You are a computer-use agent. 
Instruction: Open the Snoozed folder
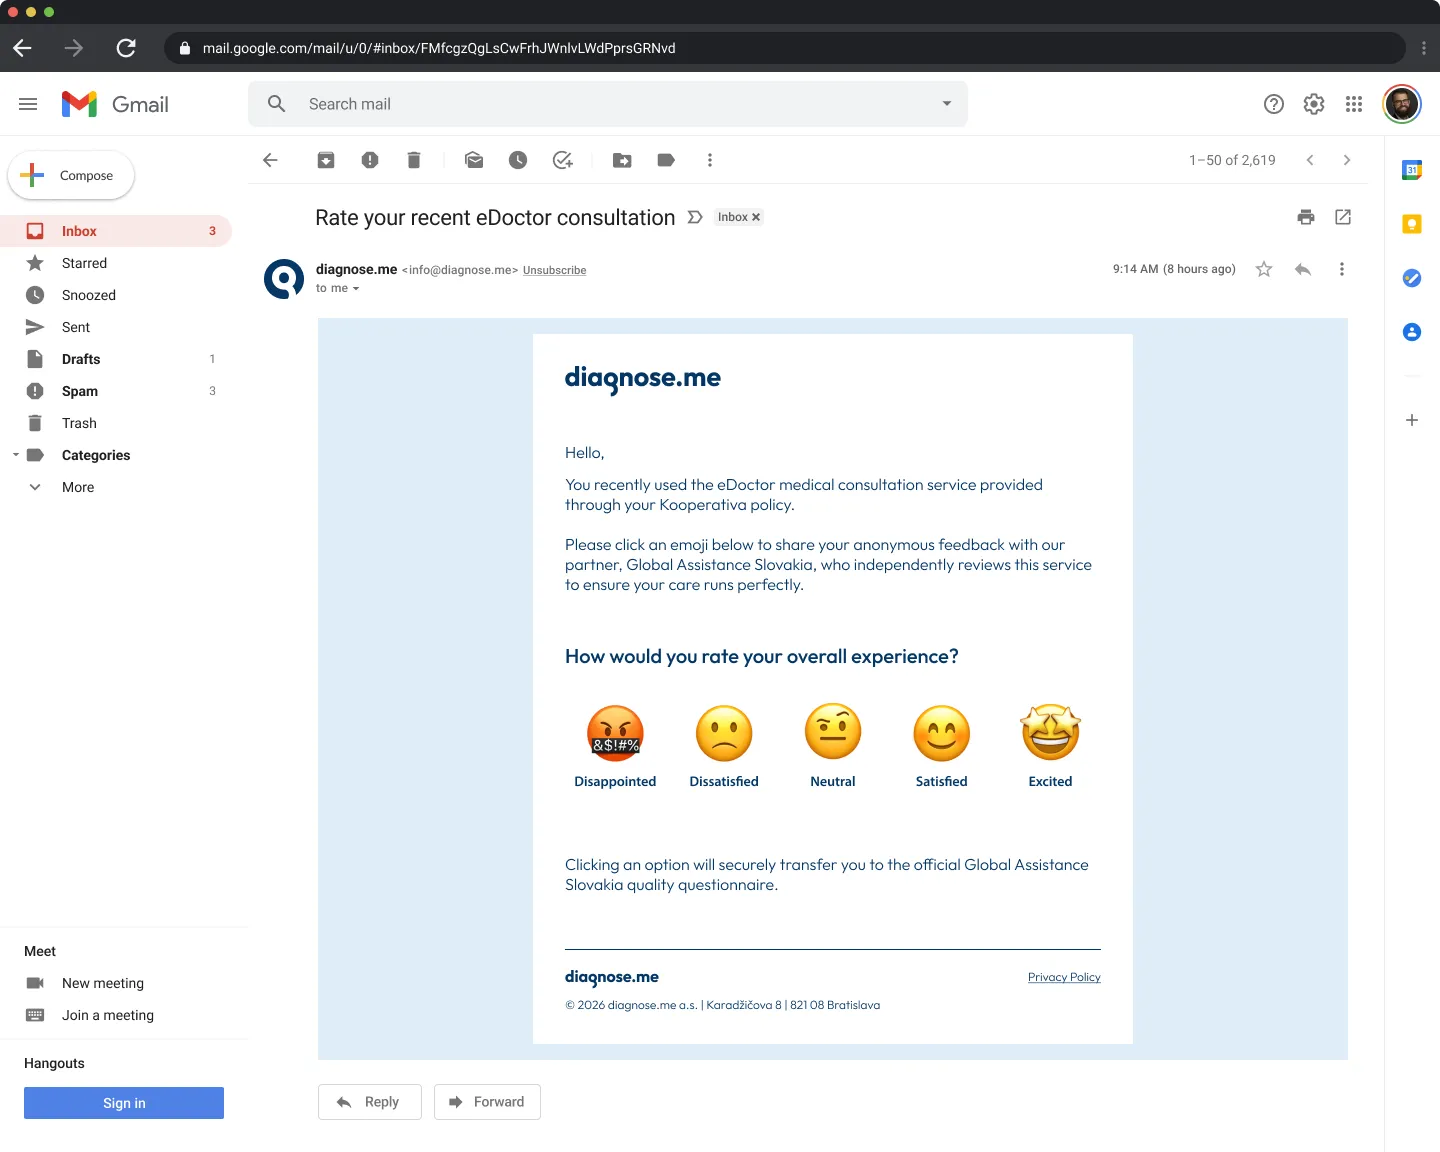coord(116,295)
